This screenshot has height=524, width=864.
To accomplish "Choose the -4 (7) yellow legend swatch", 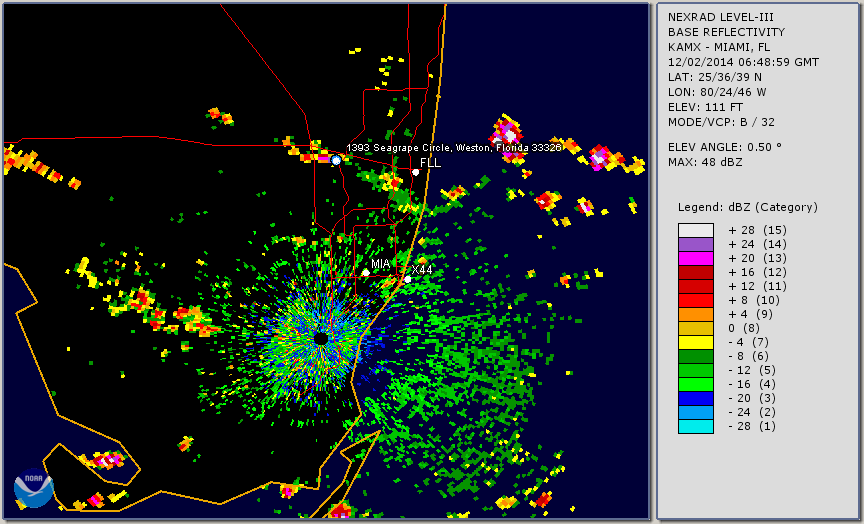I will pos(696,342).
